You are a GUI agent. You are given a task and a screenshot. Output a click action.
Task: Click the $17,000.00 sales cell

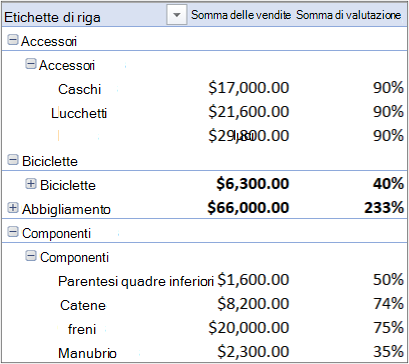click(x=249, y=88)
